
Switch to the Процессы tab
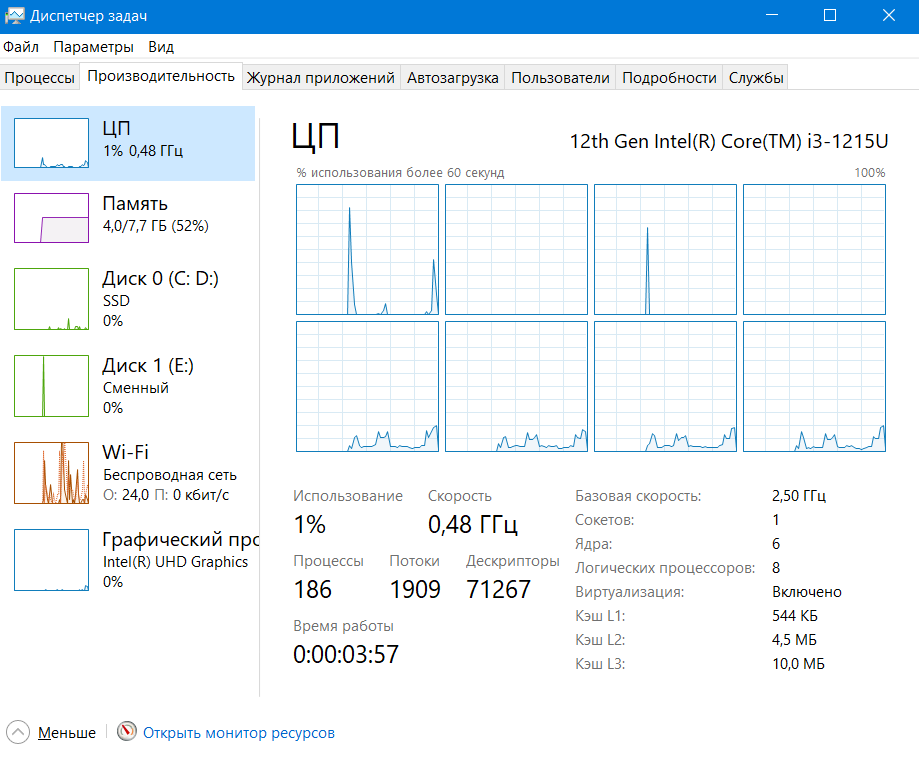pos(39,77)
